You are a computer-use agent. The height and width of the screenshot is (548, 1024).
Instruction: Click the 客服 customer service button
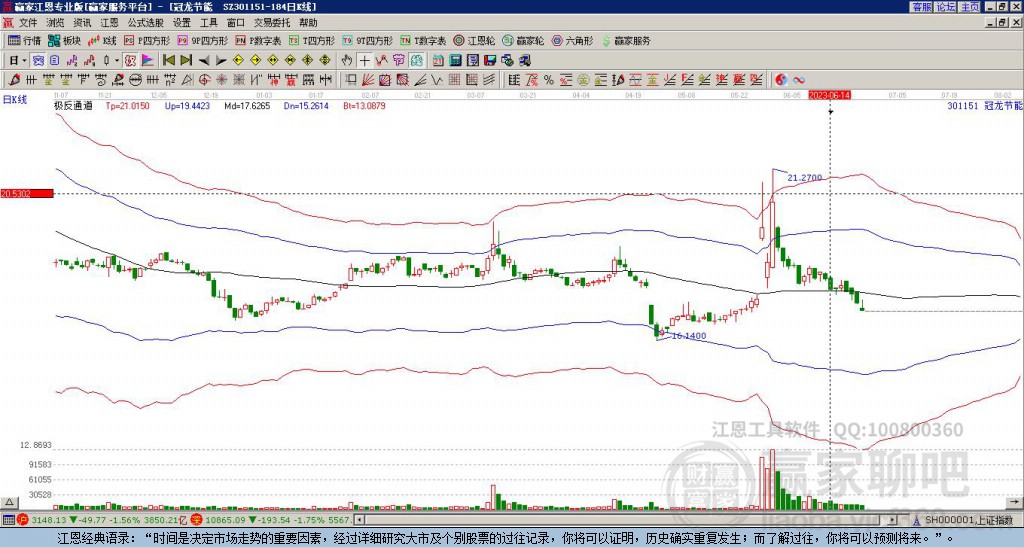click(x=921, y=7)
